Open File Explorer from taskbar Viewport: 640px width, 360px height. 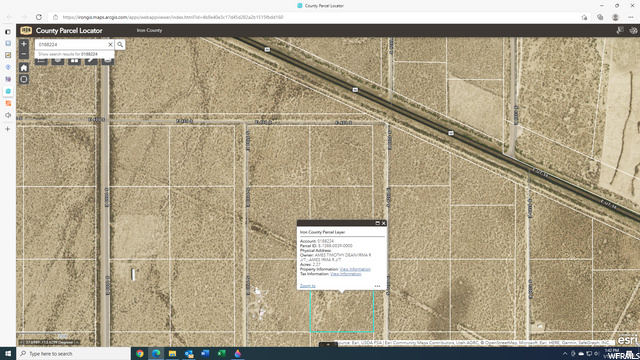pyautogui.click(x=172, y=353)
